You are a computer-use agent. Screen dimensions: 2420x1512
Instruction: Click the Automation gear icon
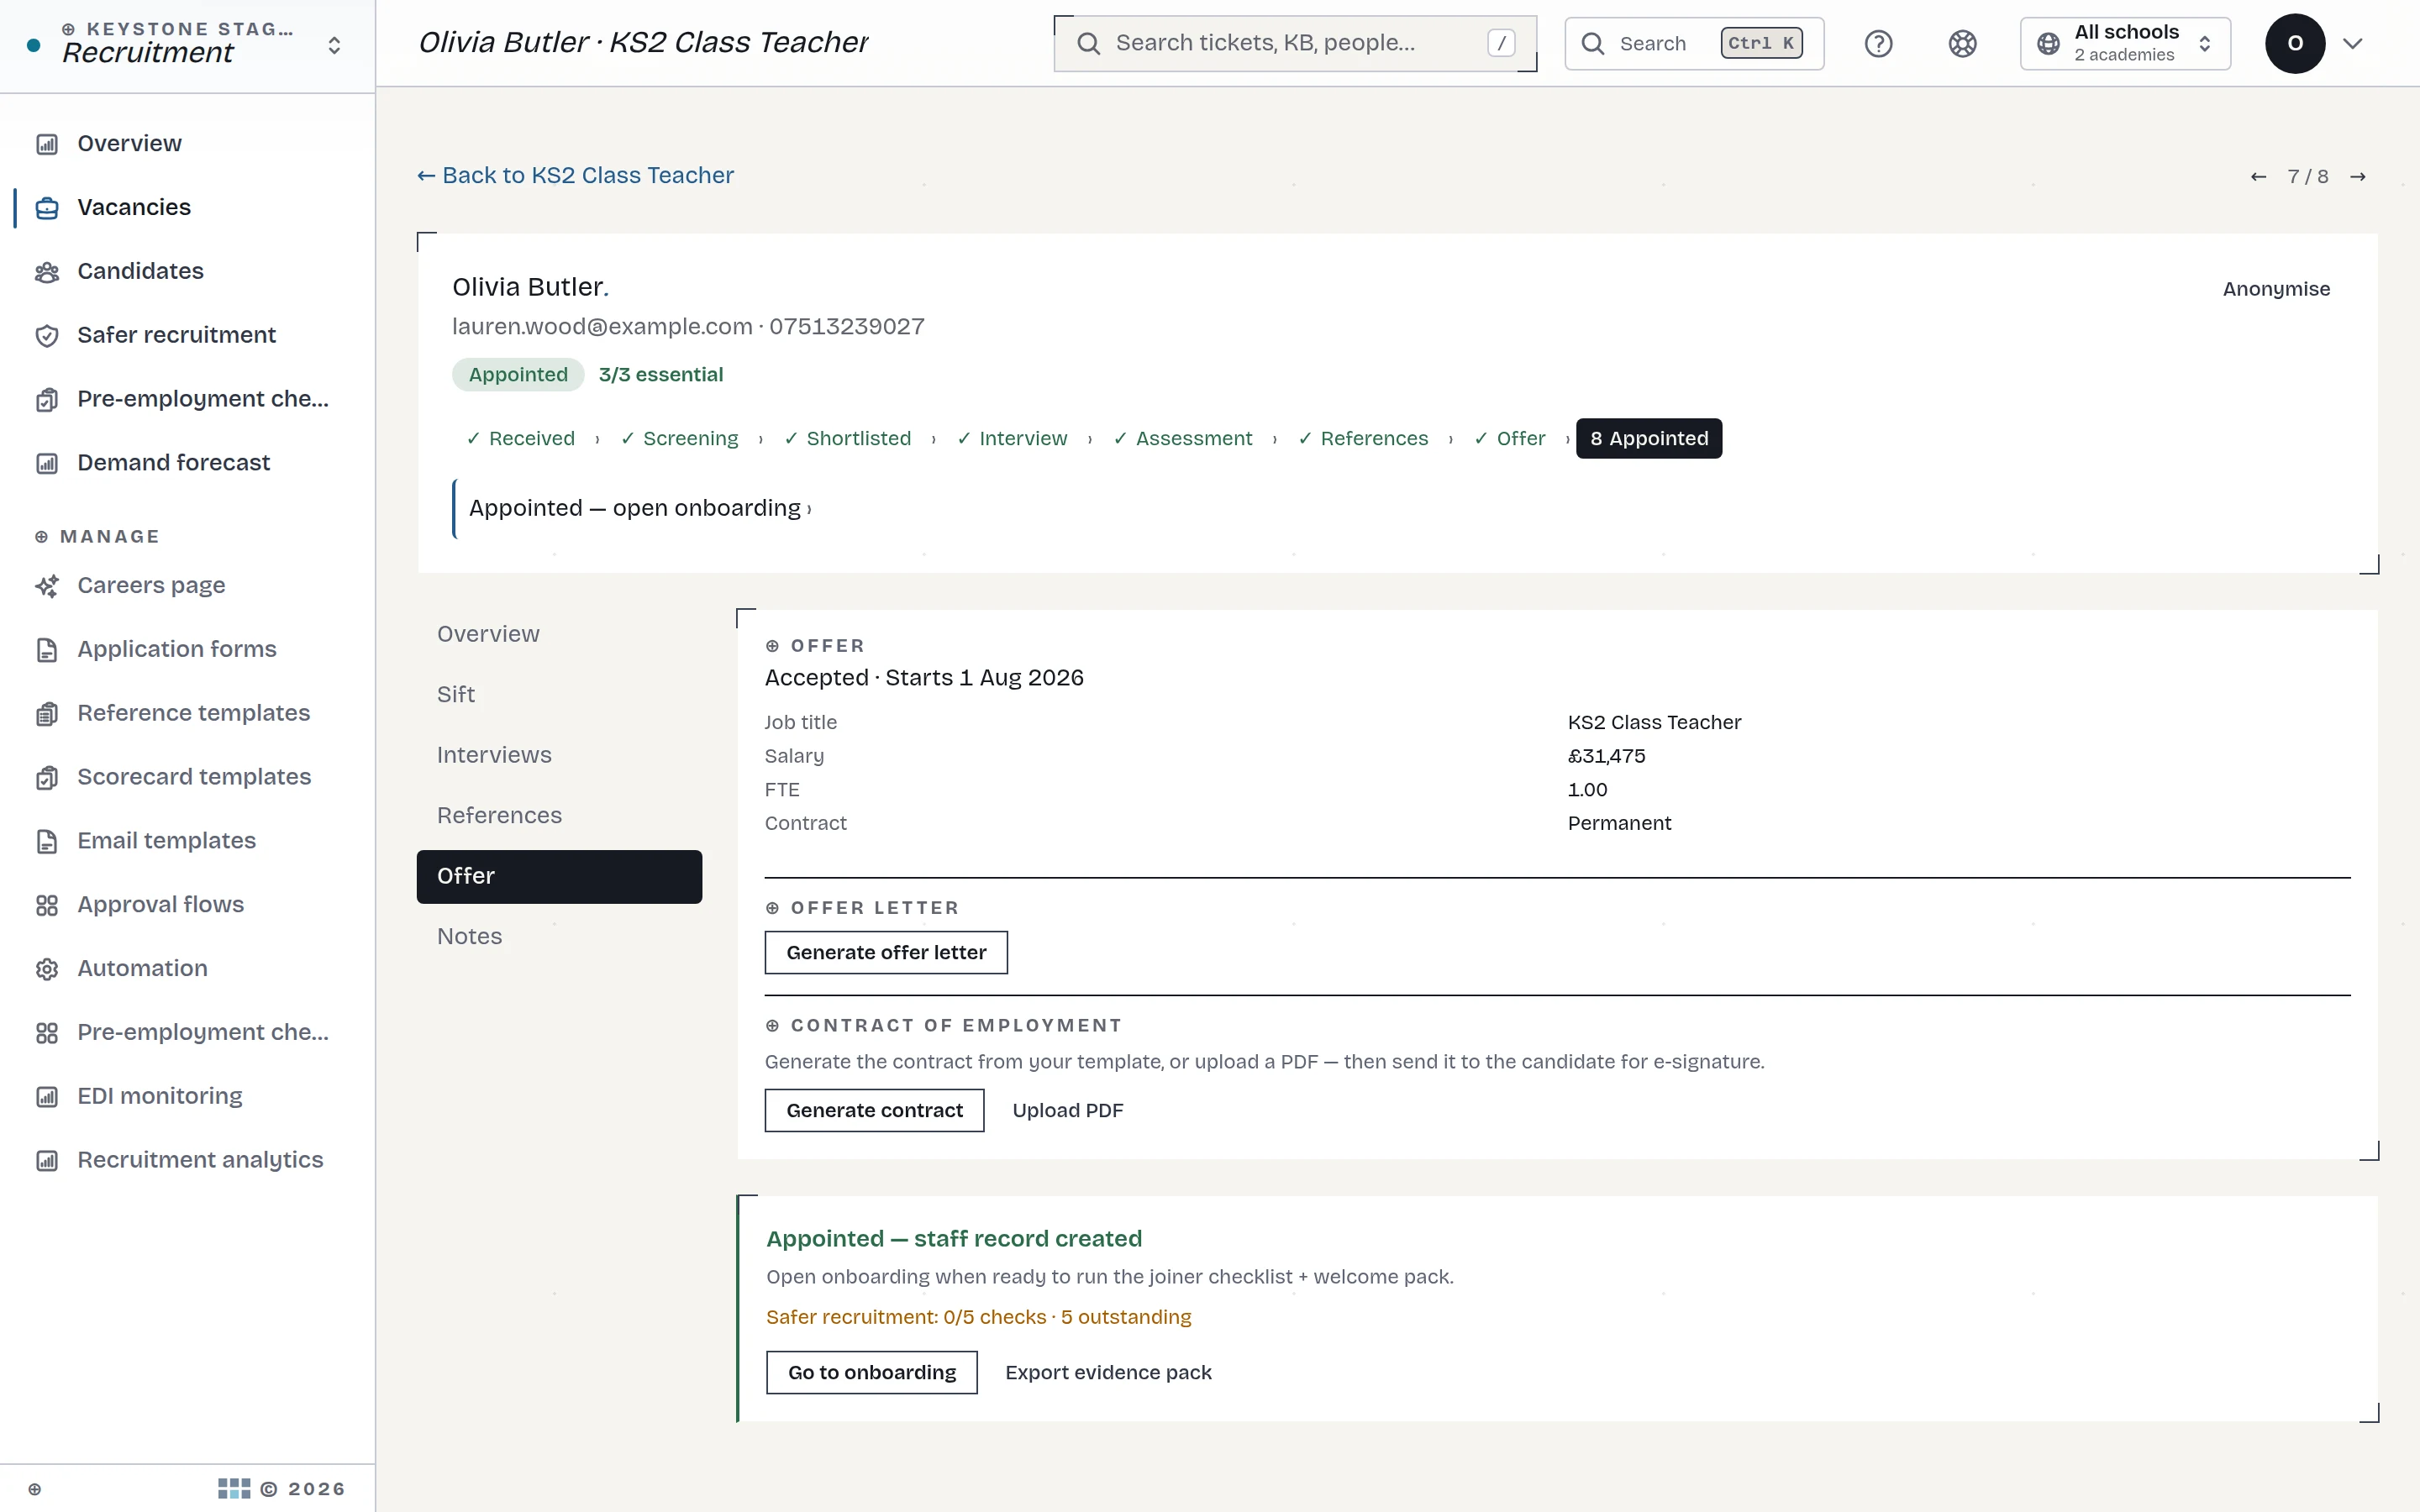coord(47,969)
